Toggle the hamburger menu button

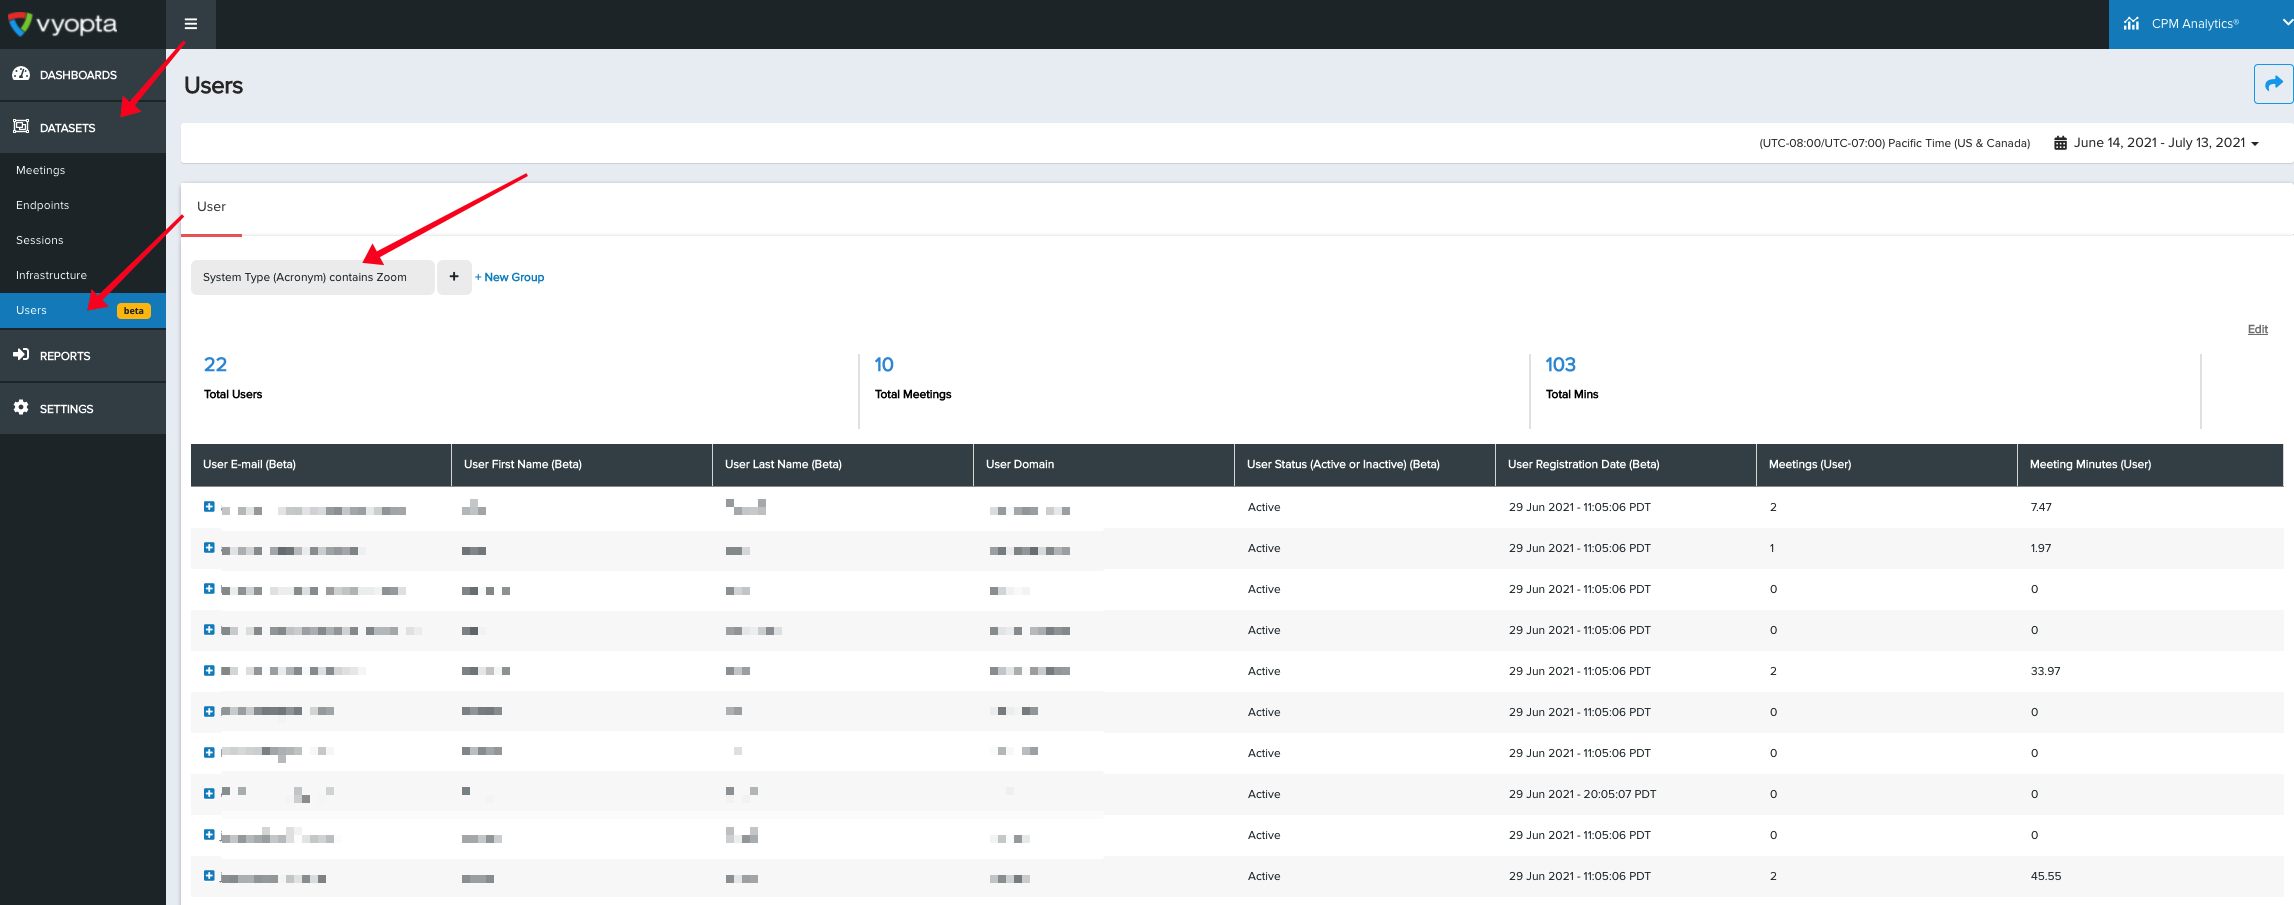click(x=191, y=24)
